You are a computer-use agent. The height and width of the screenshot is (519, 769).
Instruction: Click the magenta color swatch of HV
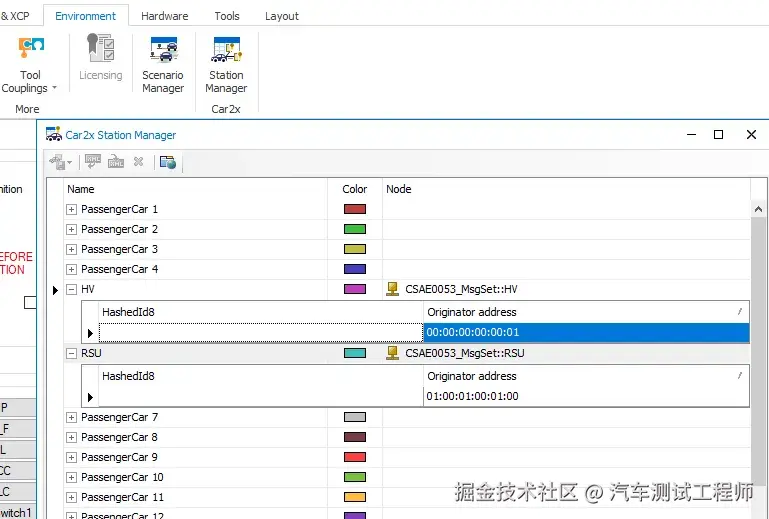355,289
